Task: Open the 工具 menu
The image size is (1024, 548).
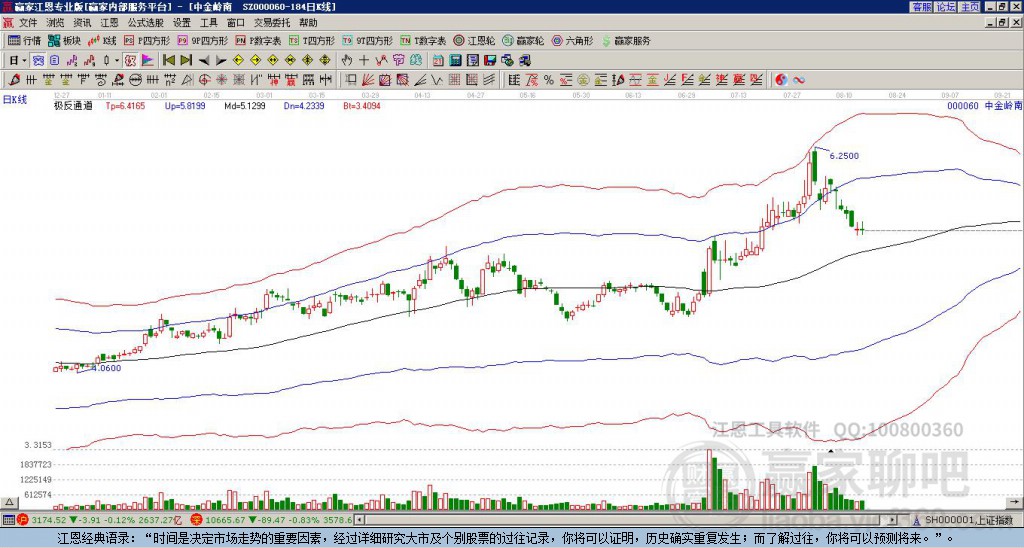Action: [x=209, y=23]
